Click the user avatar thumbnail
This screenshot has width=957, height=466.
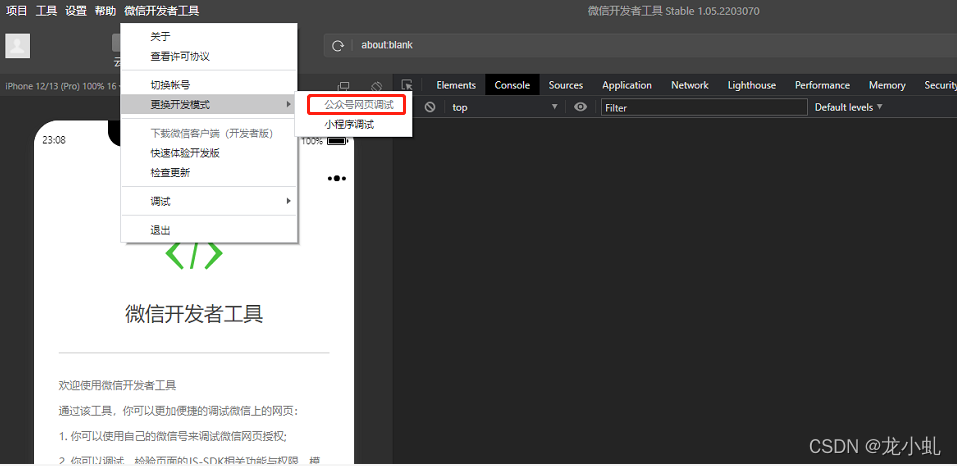pos(18,46)
